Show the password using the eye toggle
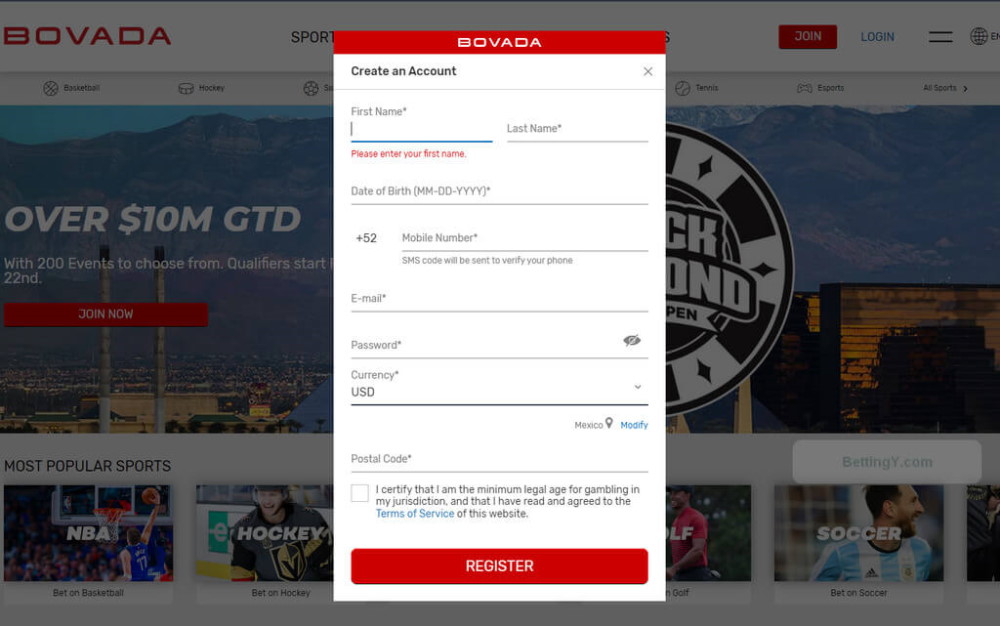Viewport: 1000px width, 626px height. click(x=632, y=340)
